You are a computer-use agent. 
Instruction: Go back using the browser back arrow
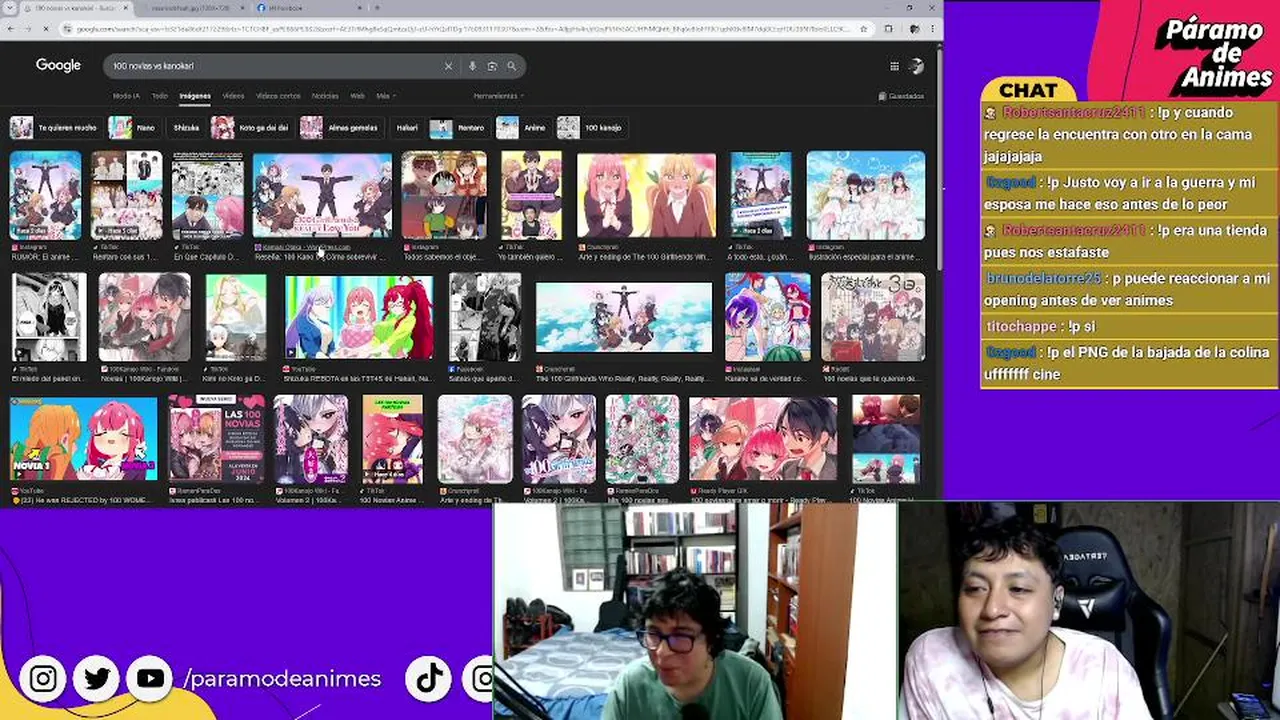12,29
